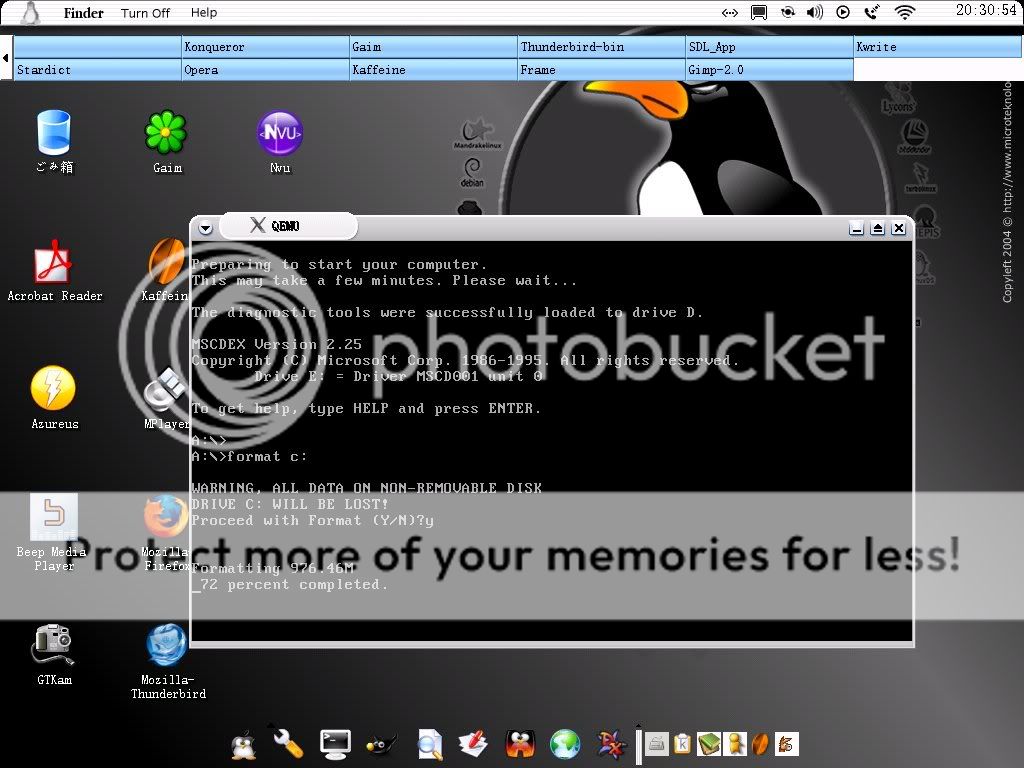Viewport: 1024px width, 768px height.
Task: Close the QEMU window
Action: (899, 228)
